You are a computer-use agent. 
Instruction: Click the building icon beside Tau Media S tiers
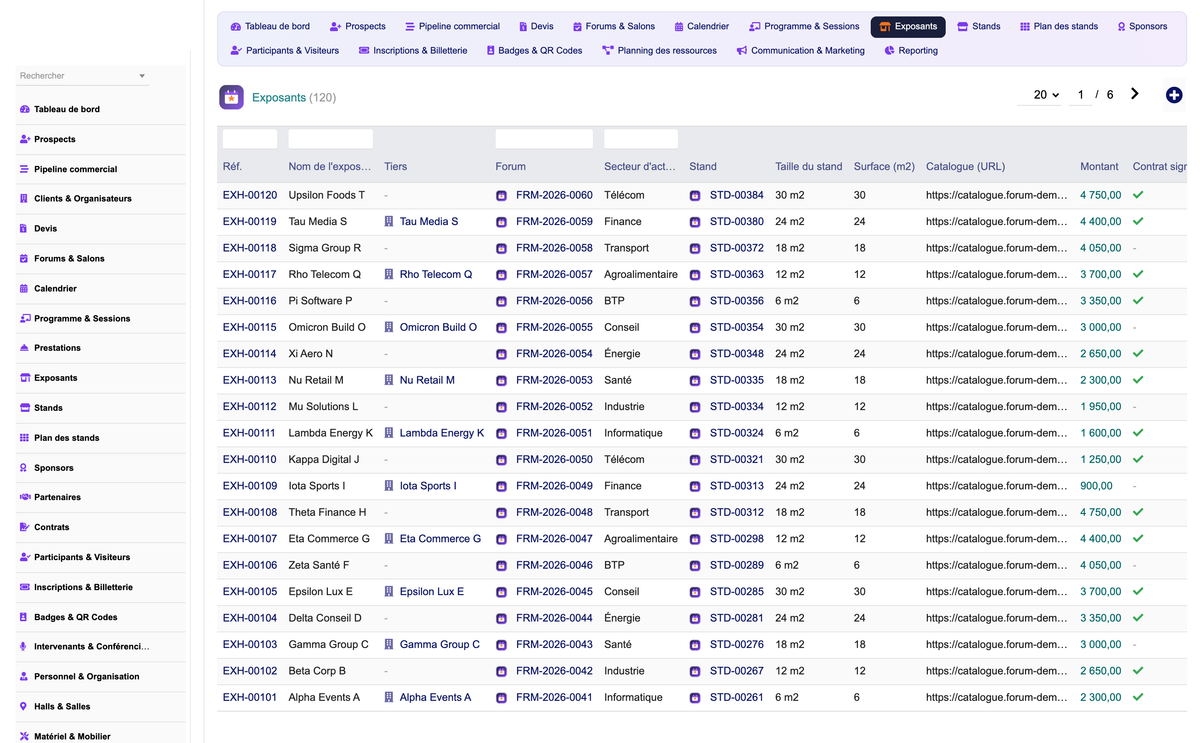[x=389, y=221]
